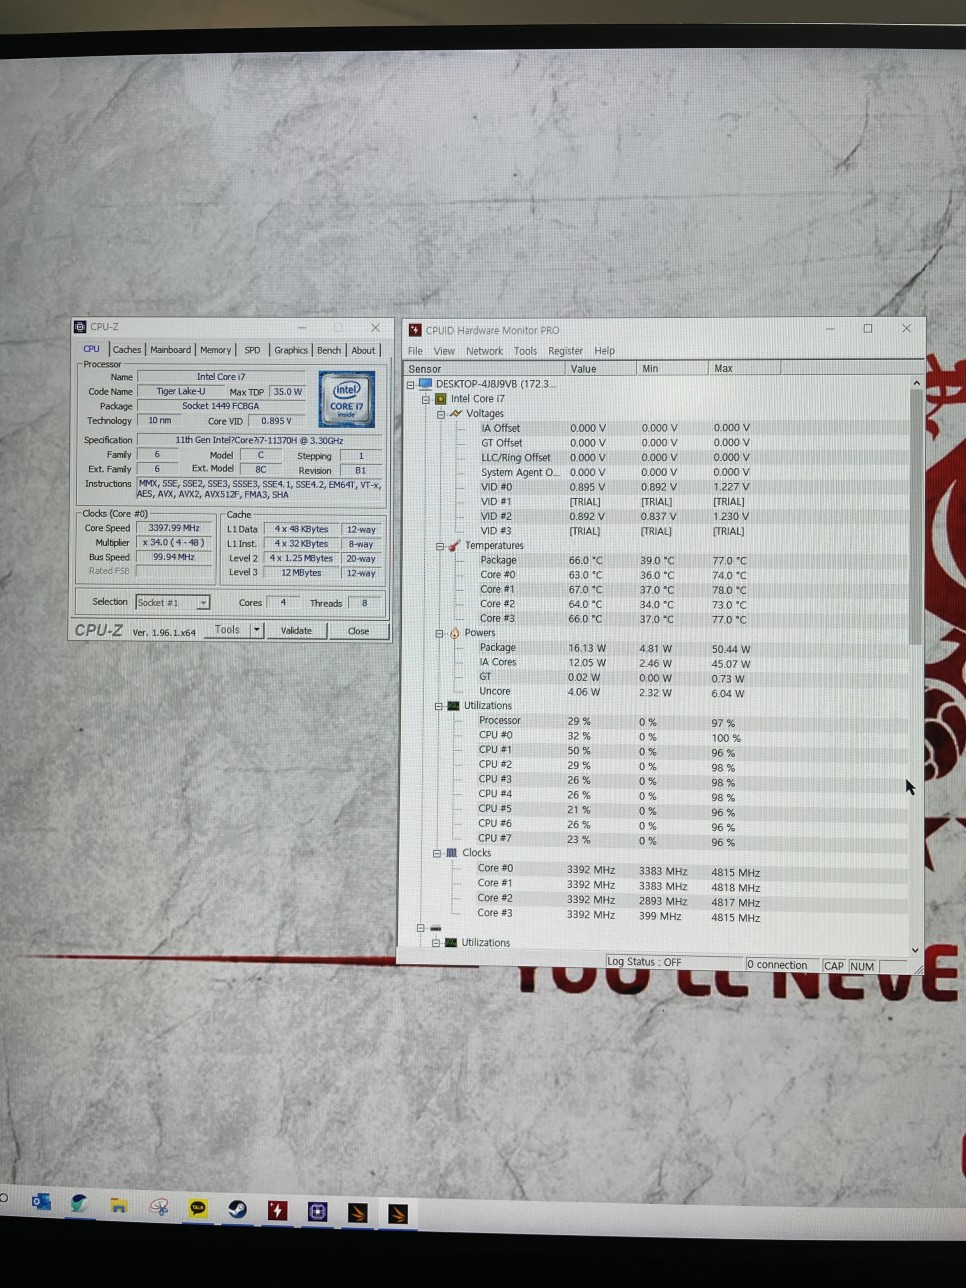Image resolution: width=966 pixels, height=1288 pixels.
Task: Open the Whale browser taskbar icon
Action: [79, 1203]
